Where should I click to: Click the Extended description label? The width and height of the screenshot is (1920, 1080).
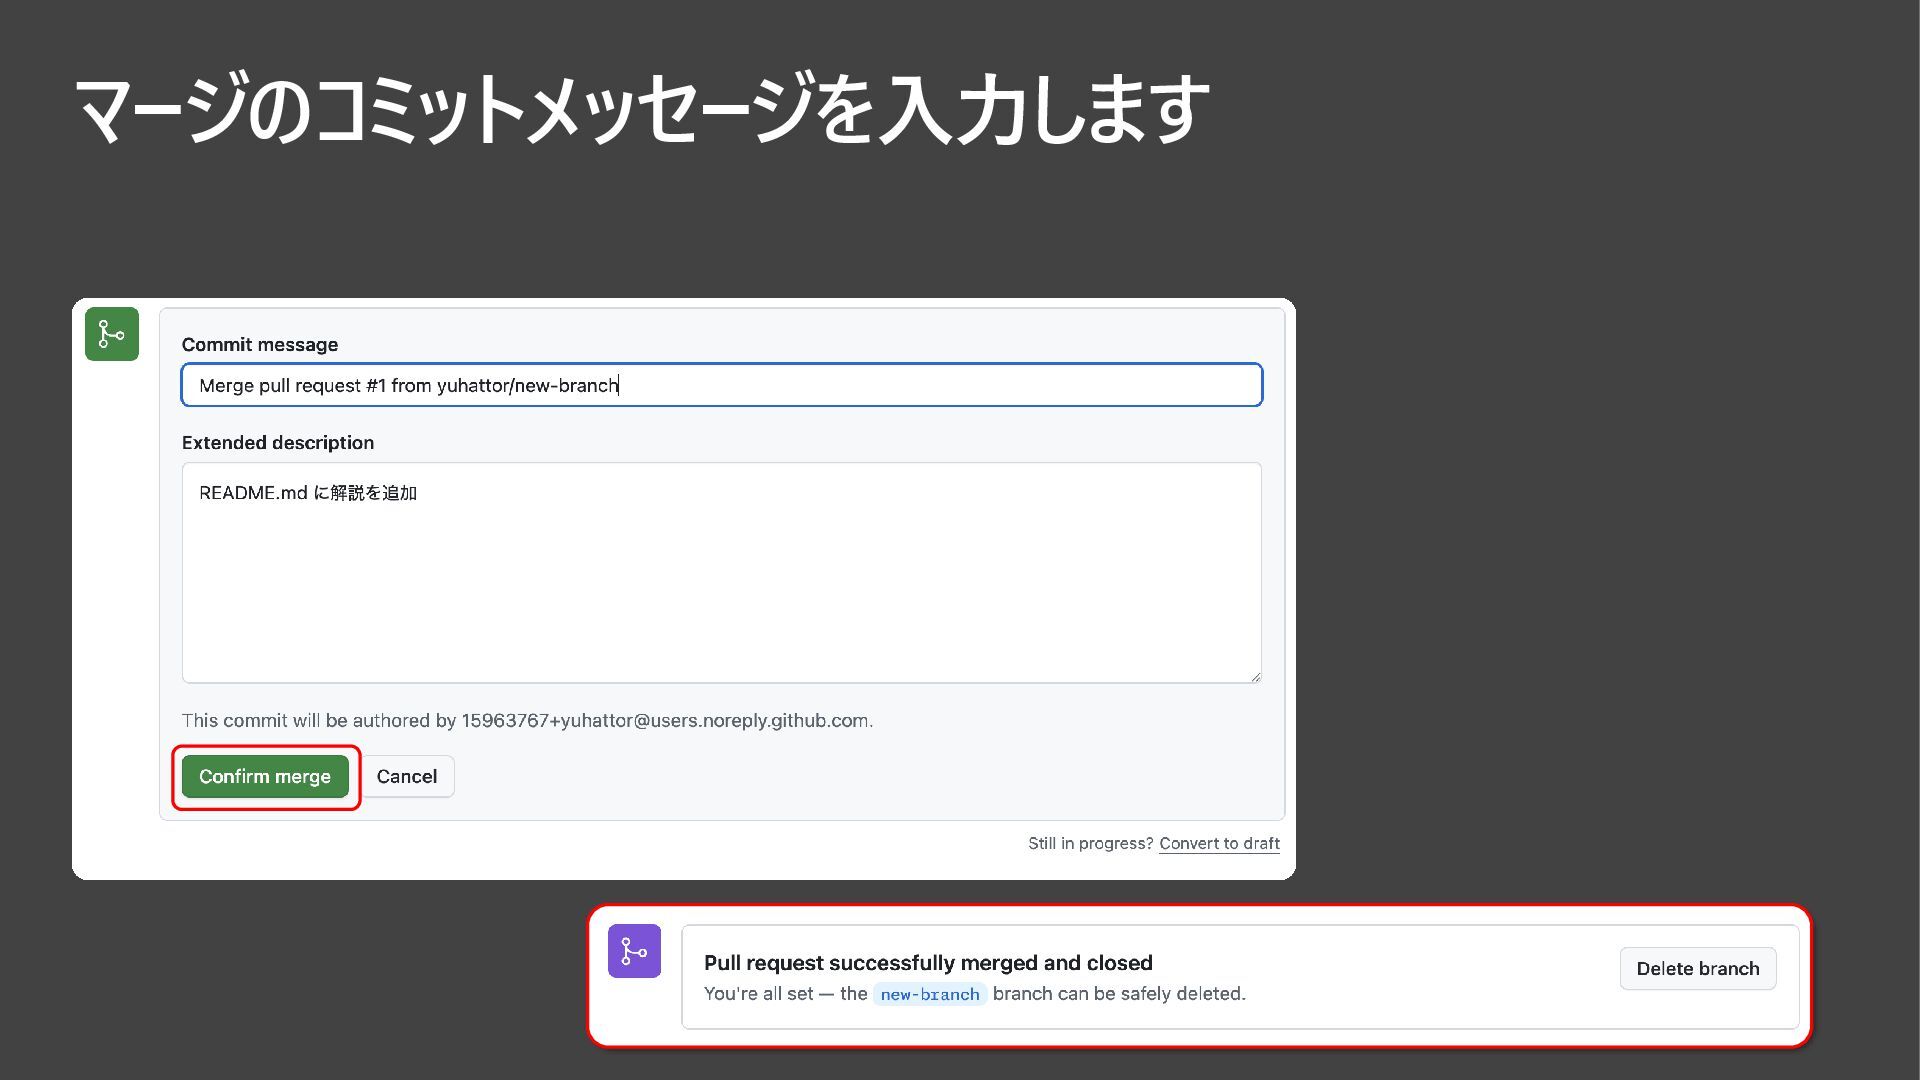[278, 443]
